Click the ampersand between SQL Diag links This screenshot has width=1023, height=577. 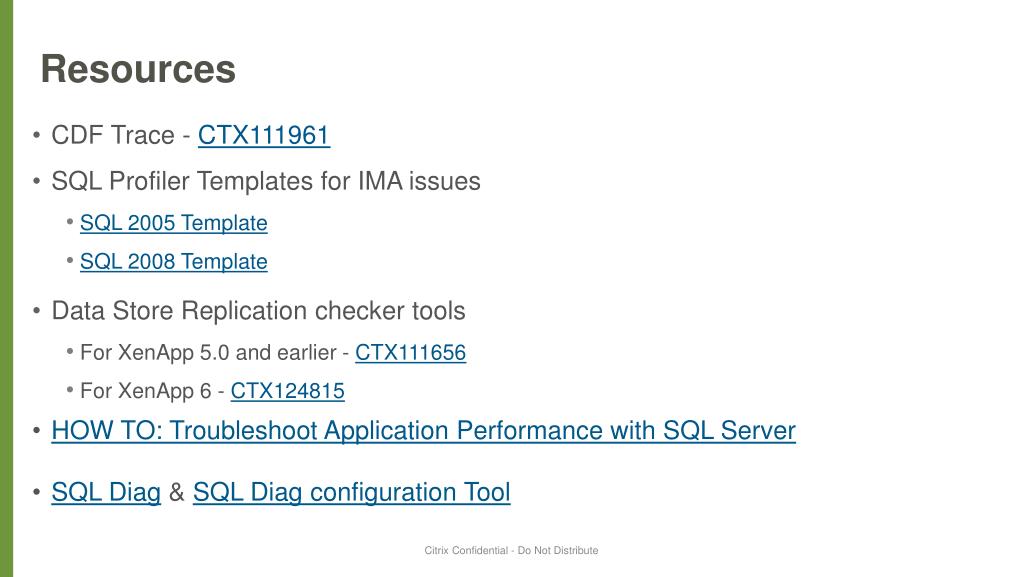pyautogui.click(x=177, y=492)
